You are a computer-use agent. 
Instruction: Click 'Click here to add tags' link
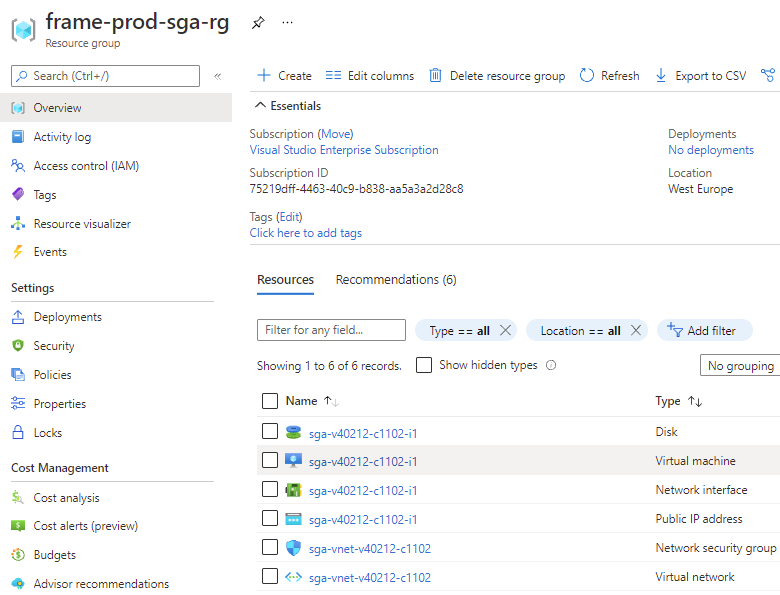[306, 233]
